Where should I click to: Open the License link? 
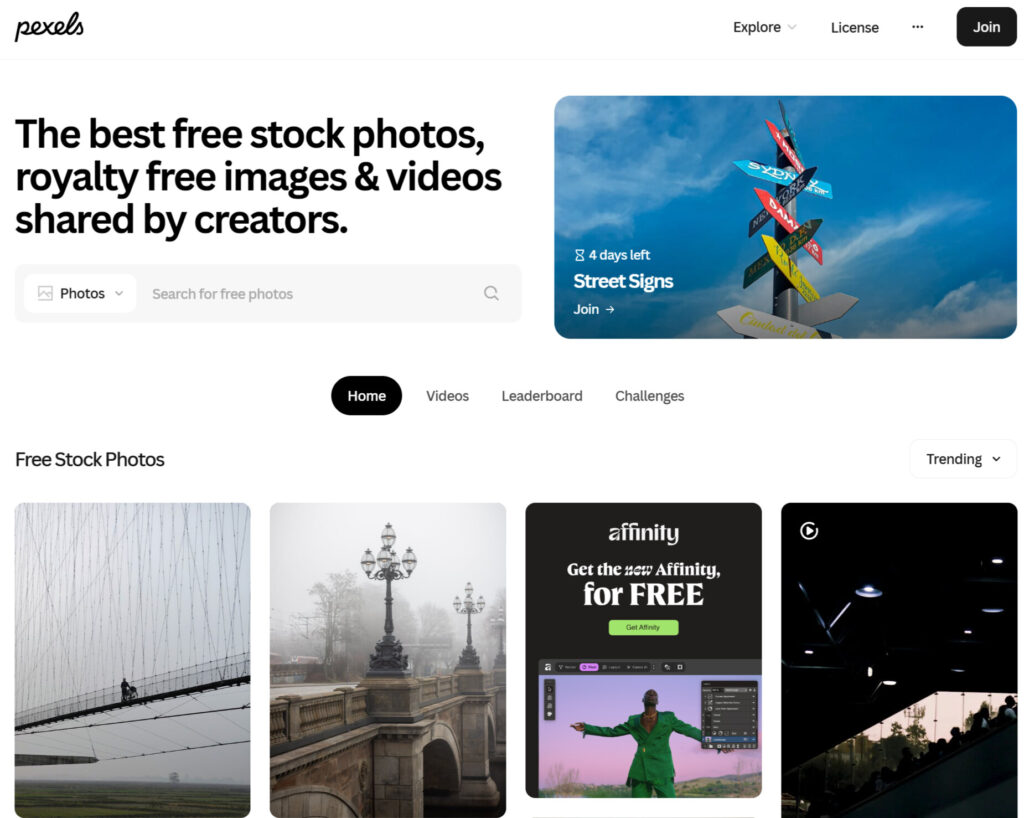point(854,27)
